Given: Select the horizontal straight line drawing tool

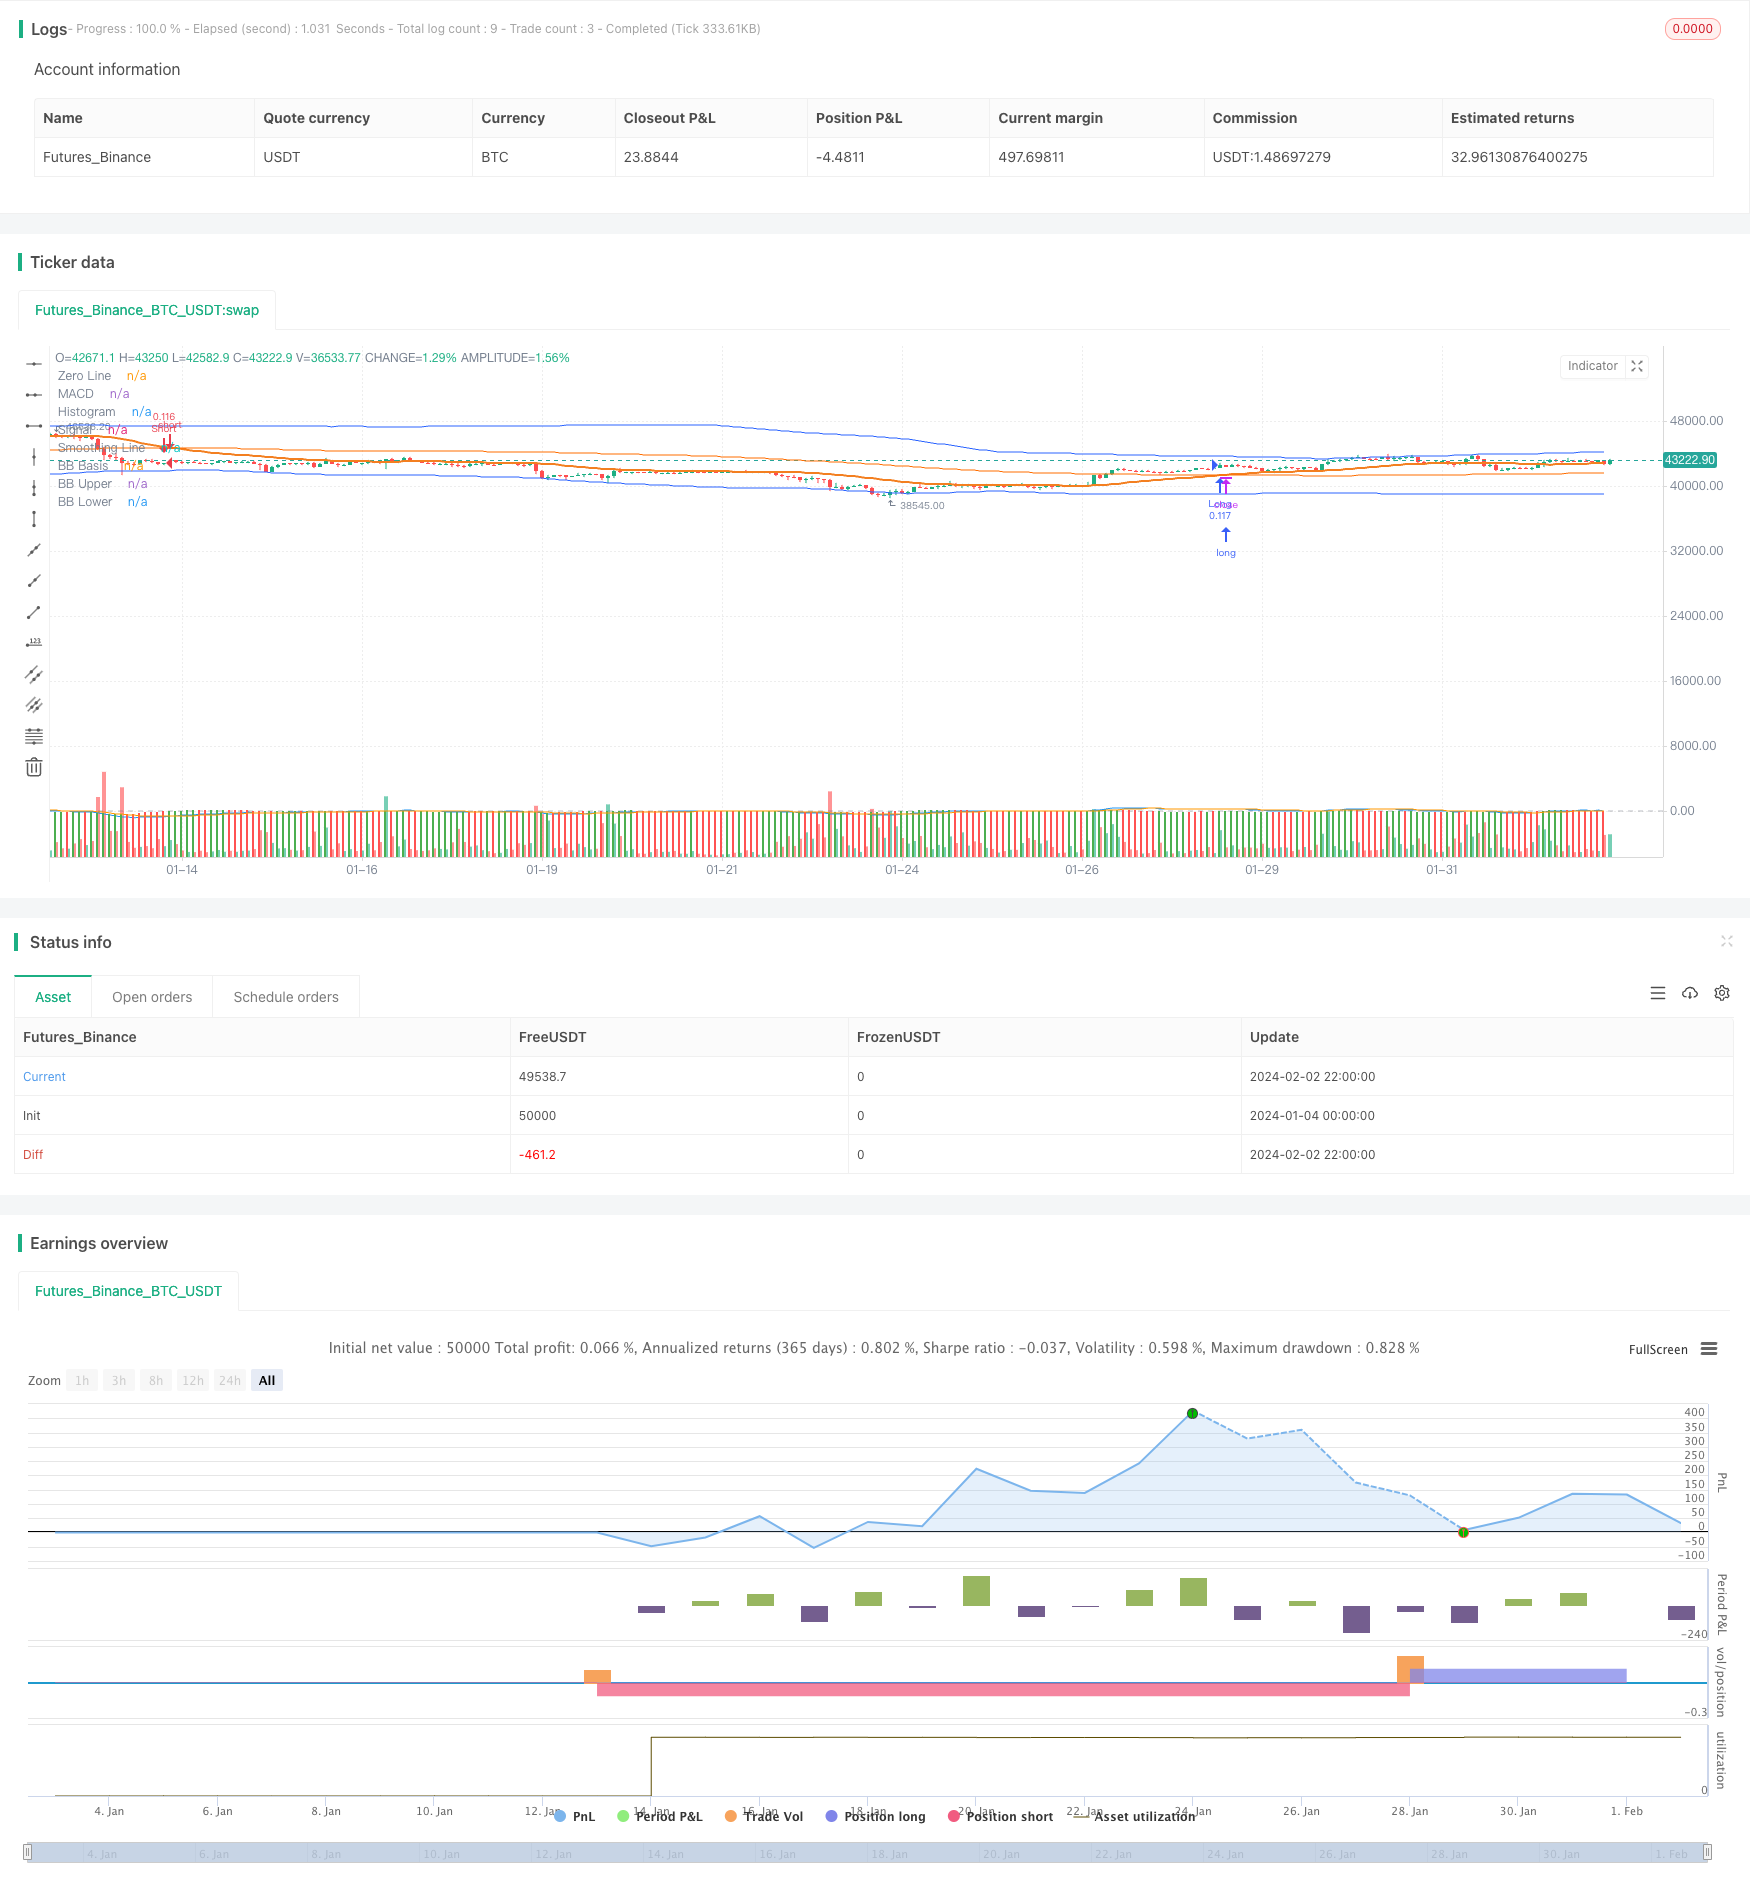Looking at the screenshot, I should coord(34,364).
